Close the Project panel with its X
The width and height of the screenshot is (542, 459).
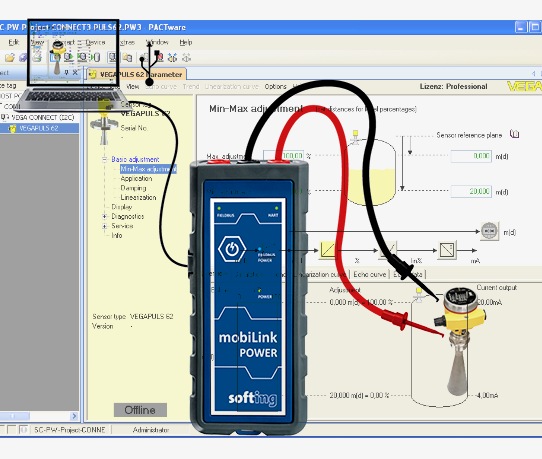coord(75,73)
